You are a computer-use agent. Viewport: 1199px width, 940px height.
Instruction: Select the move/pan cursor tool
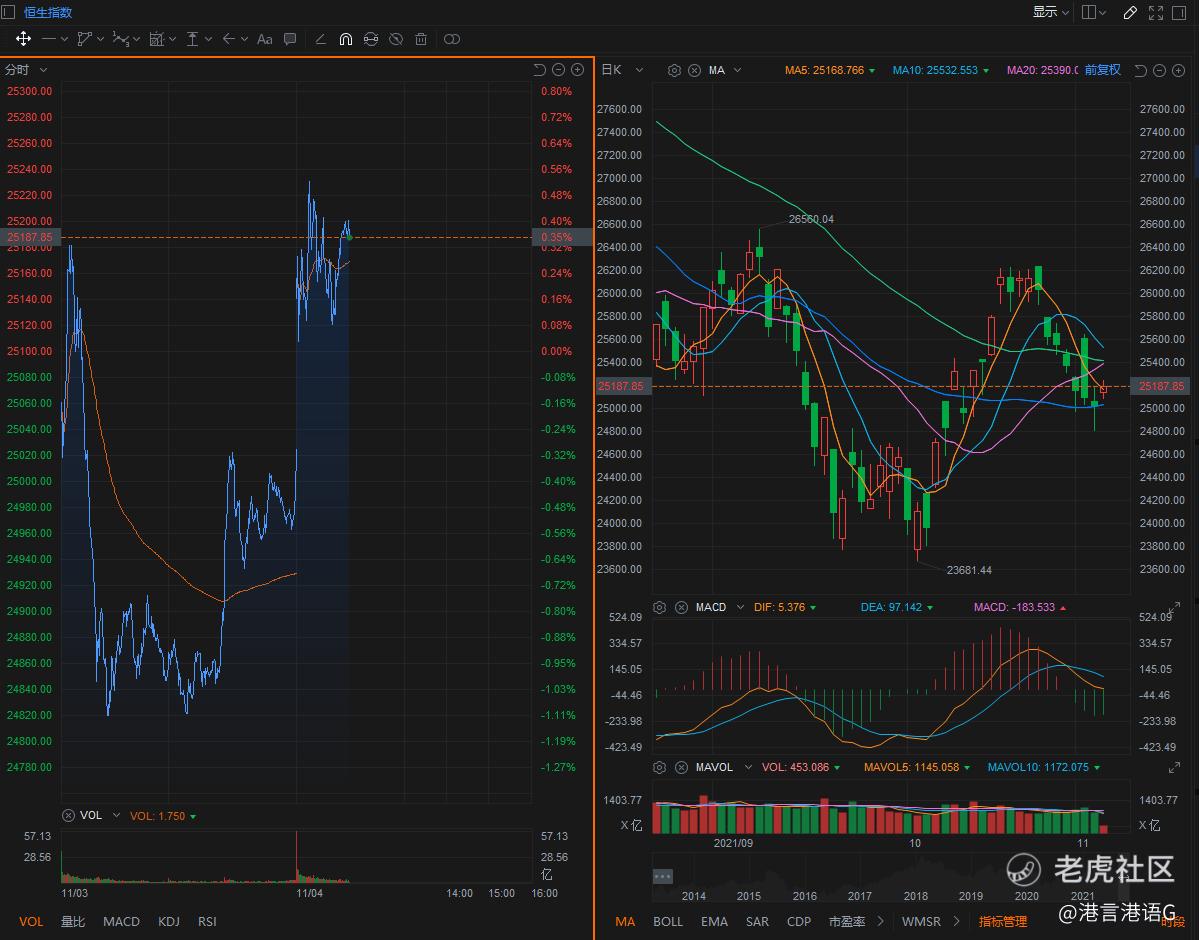(x=23, y=39)
